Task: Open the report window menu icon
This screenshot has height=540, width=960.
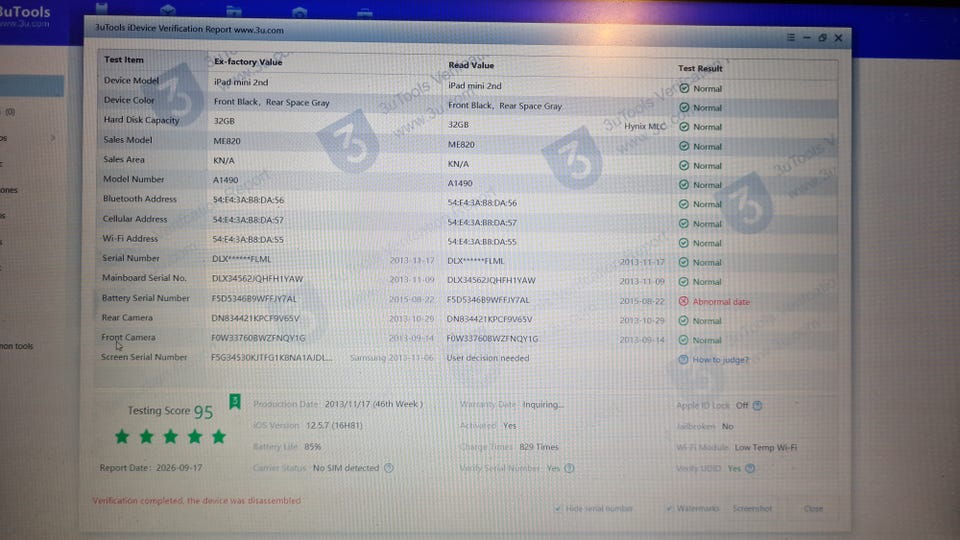Action: coord(791,37)
